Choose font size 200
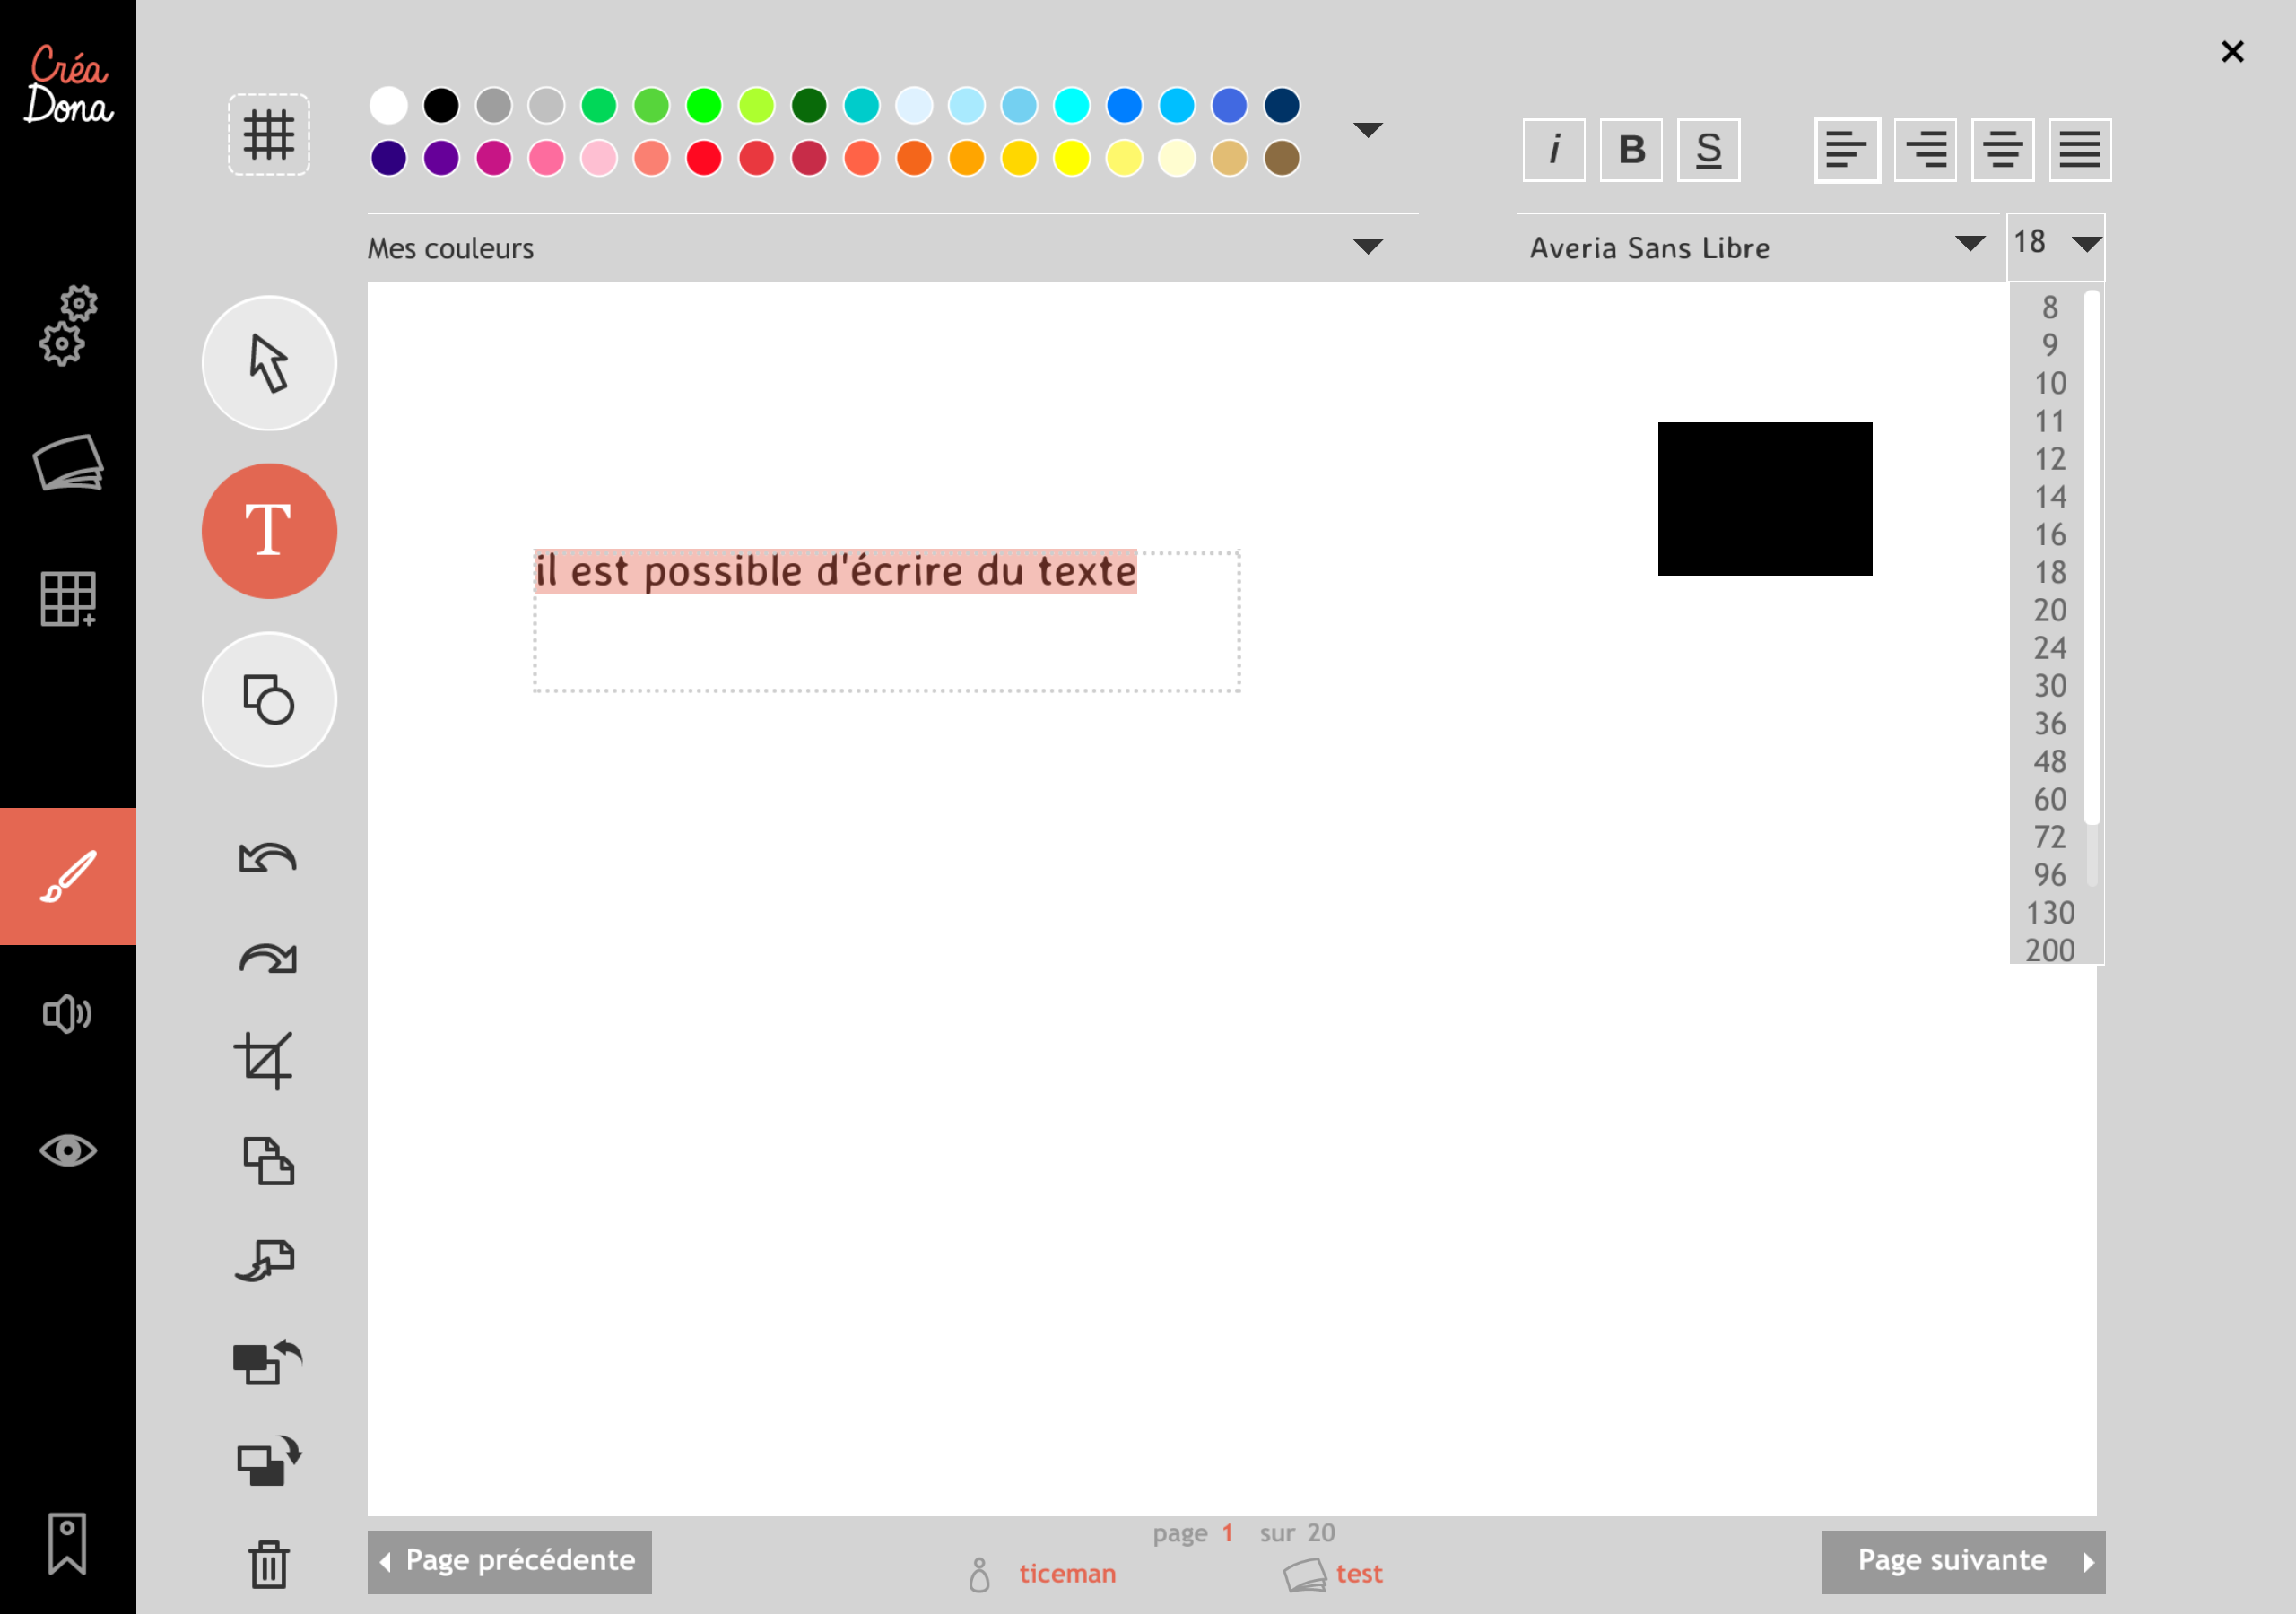The width and height of the screenshot is (2296, 1614). tap(2050, 950)
